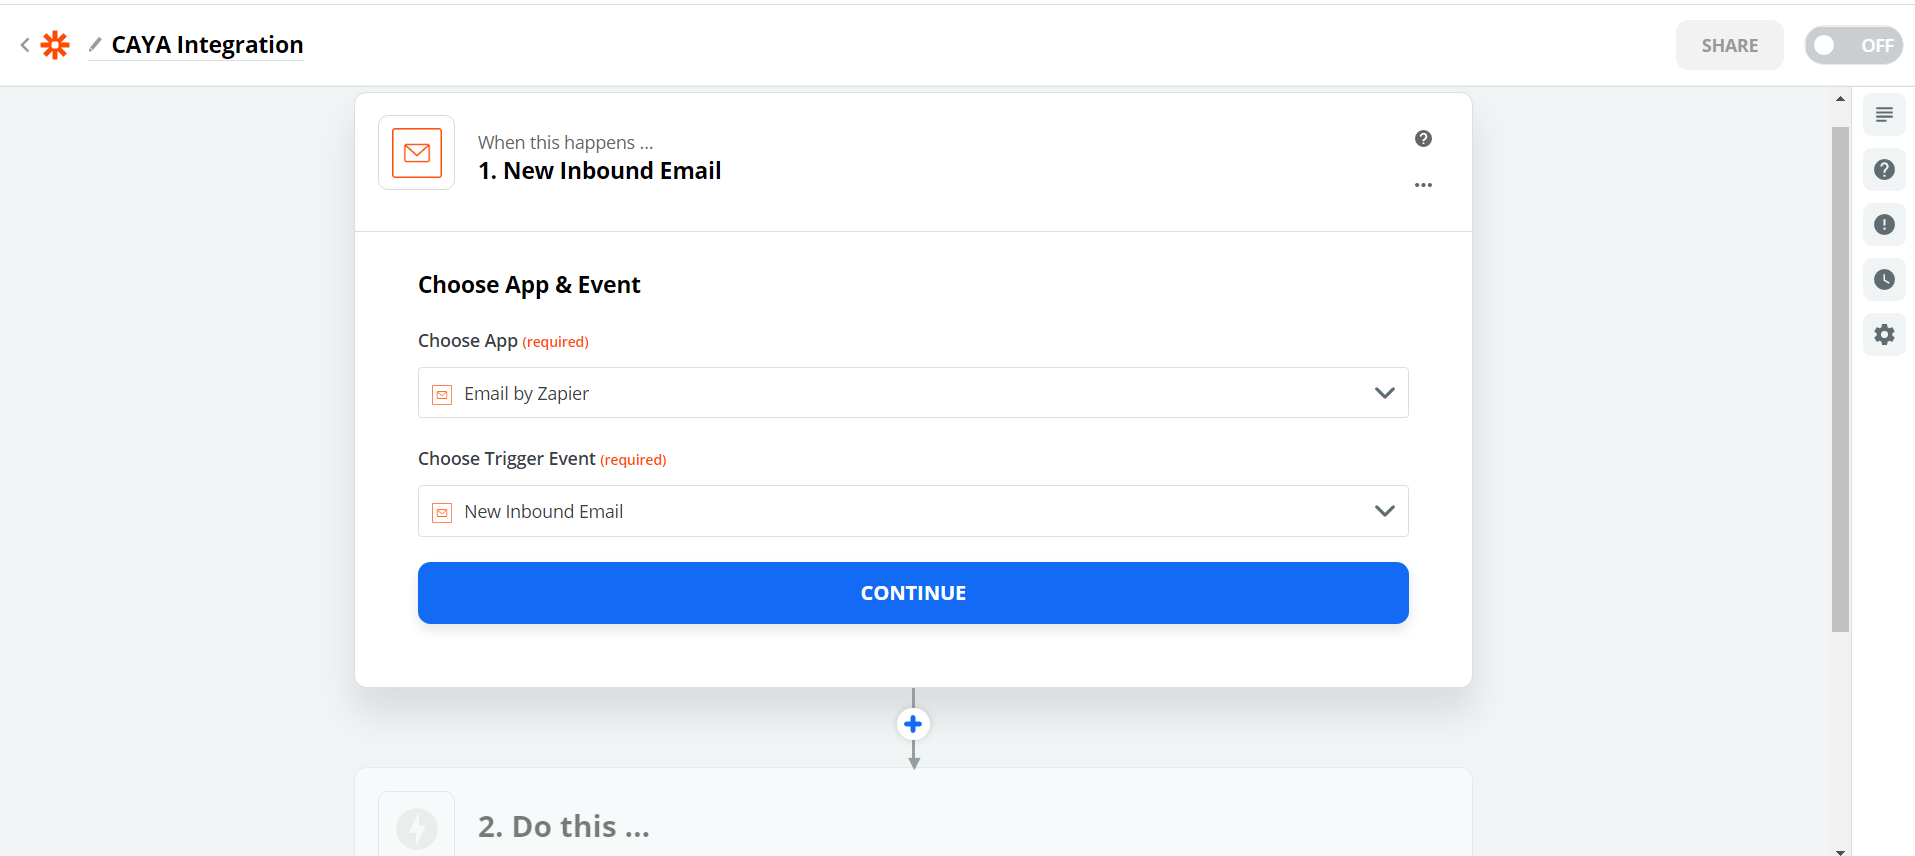Viewport: 1915px width, 856px height.
Task: Select the step title New Inbound Email
Action: [599, 171]
